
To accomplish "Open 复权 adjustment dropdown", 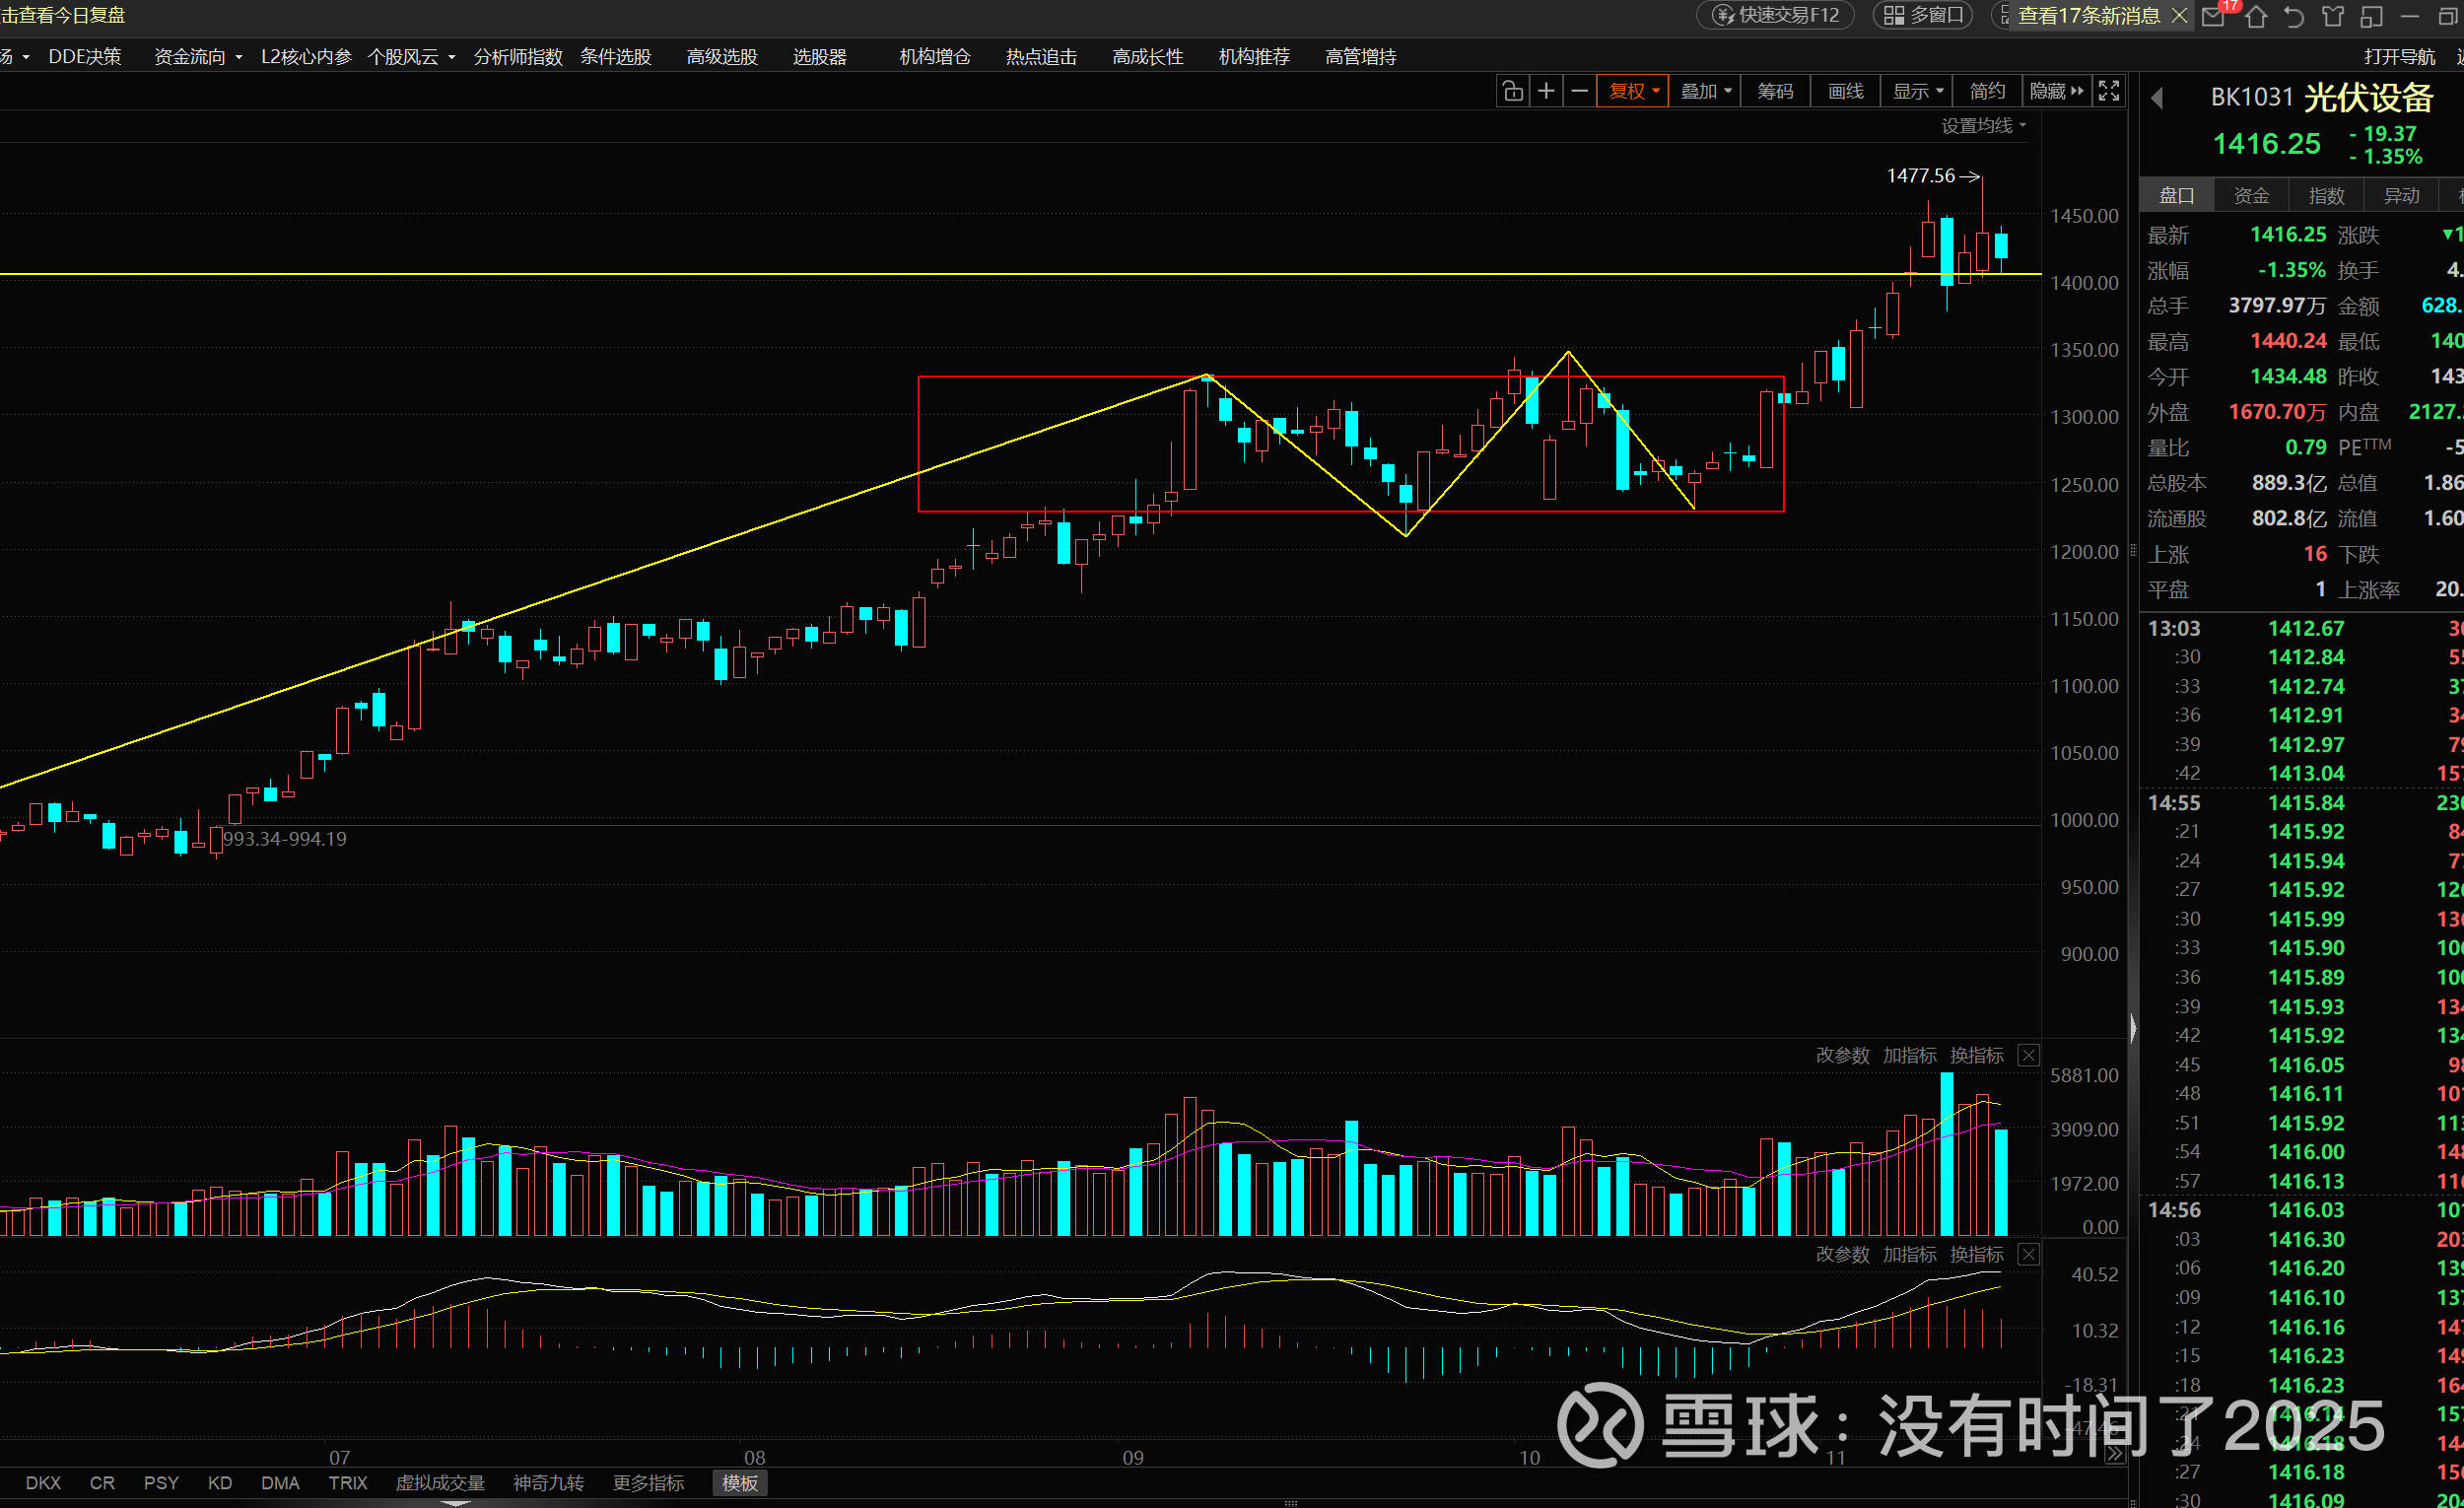I will [x=1633, y=92].
